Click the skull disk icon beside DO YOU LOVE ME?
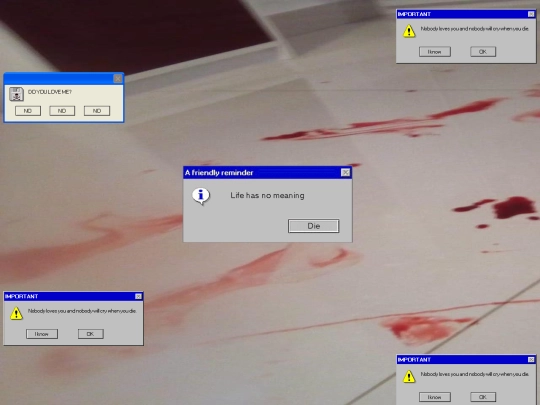 16,94
